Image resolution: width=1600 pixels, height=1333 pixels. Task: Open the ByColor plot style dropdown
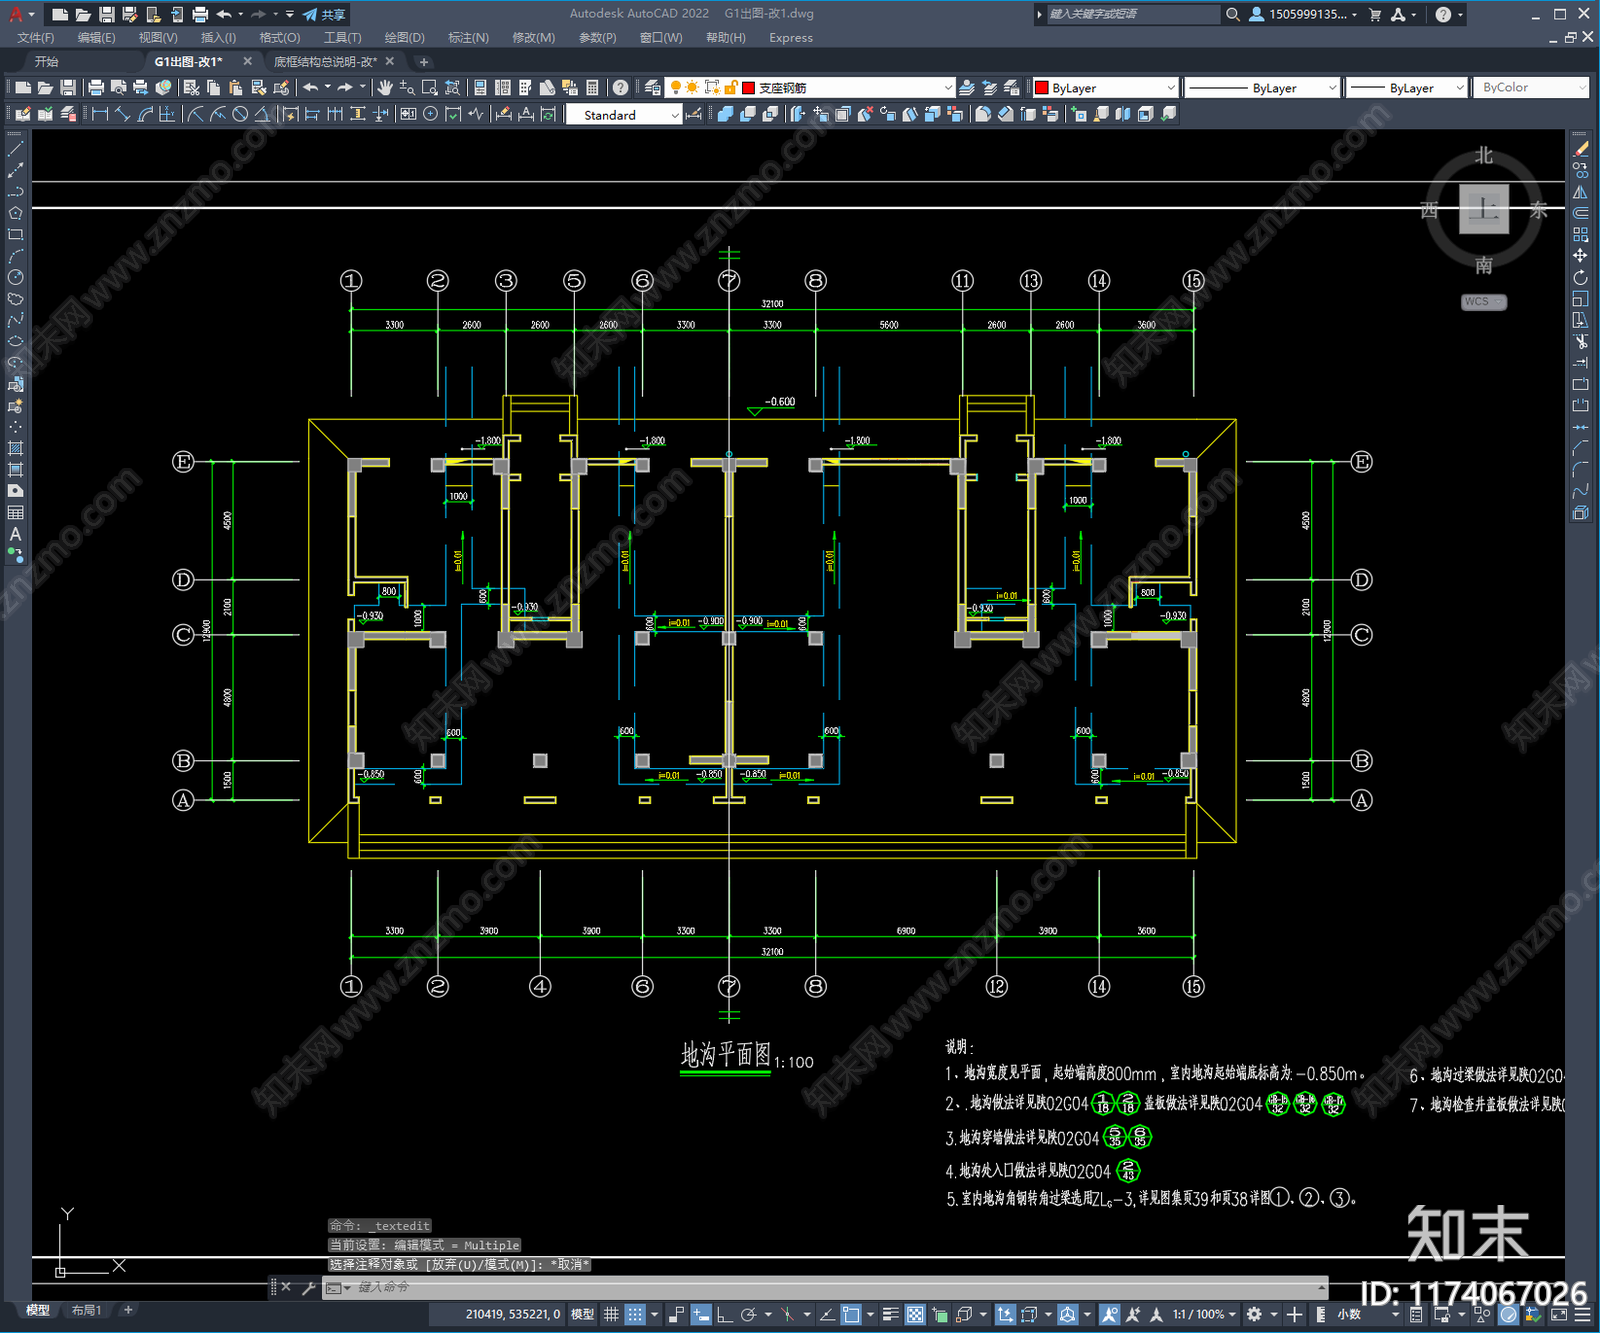(1530, 88)
